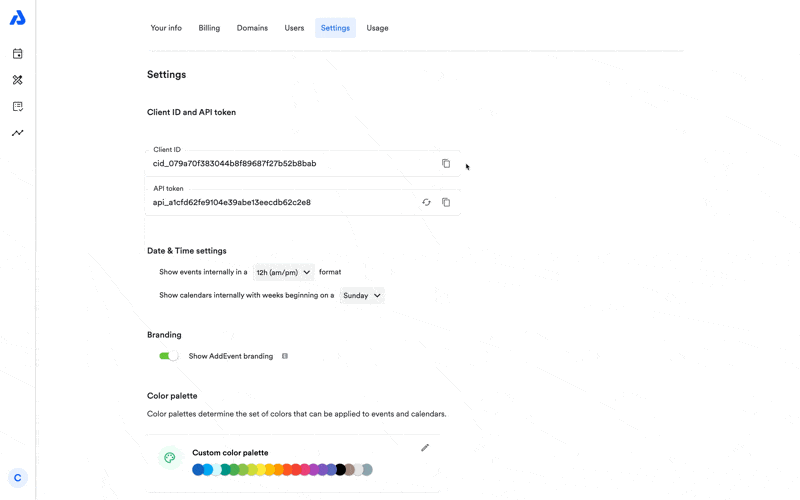
Task: Open the design tools icon in sidebar
Action: coord(17,80)
